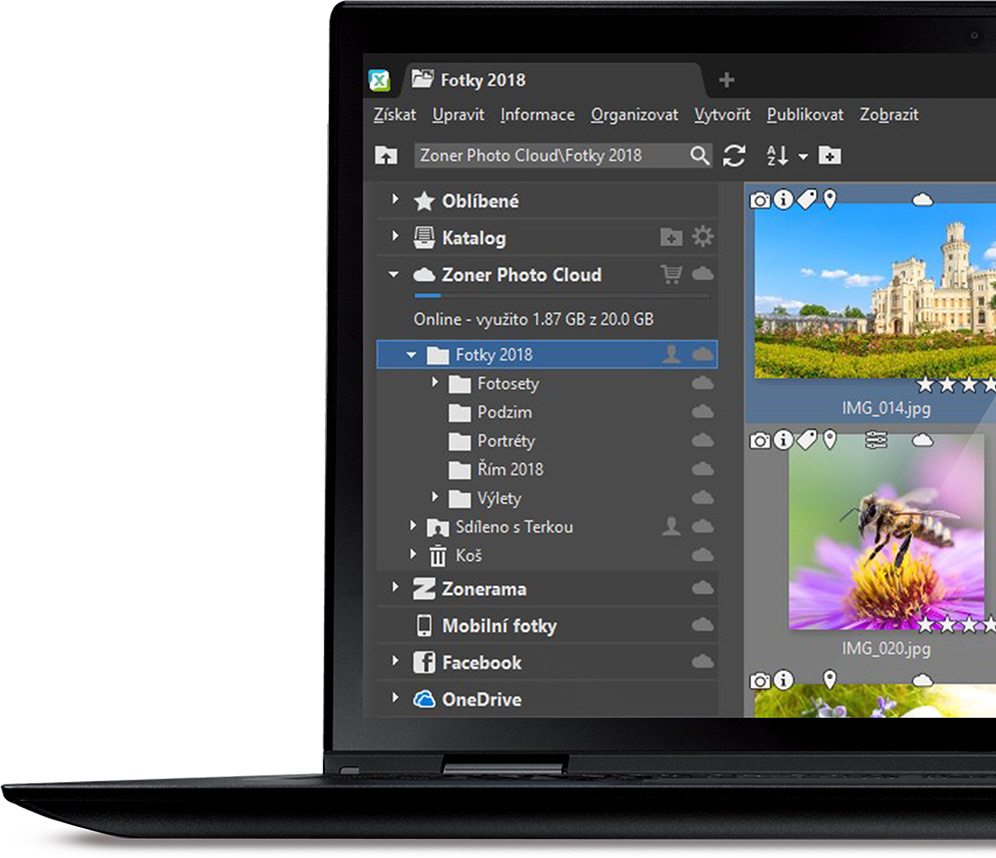Expand the Katalog section
The width and height of the screenshot is (996, 858).
click(x=395, y=236)
